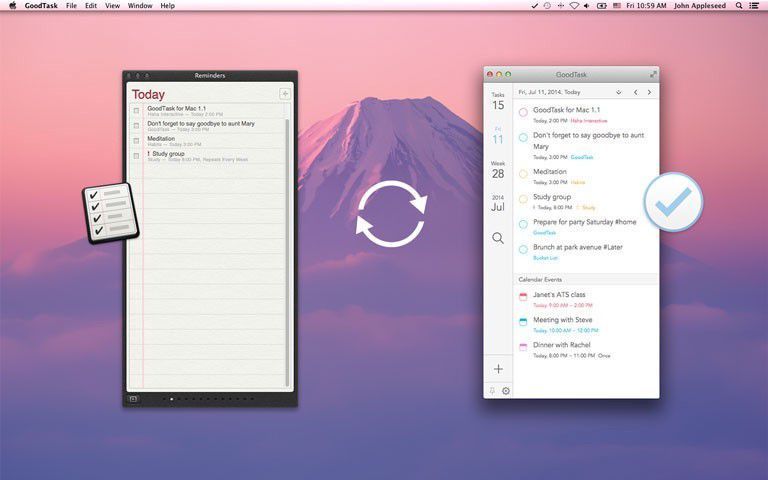
Task: Toggle sidebar button at Reminders bottom left
Action: coord(133,399)
